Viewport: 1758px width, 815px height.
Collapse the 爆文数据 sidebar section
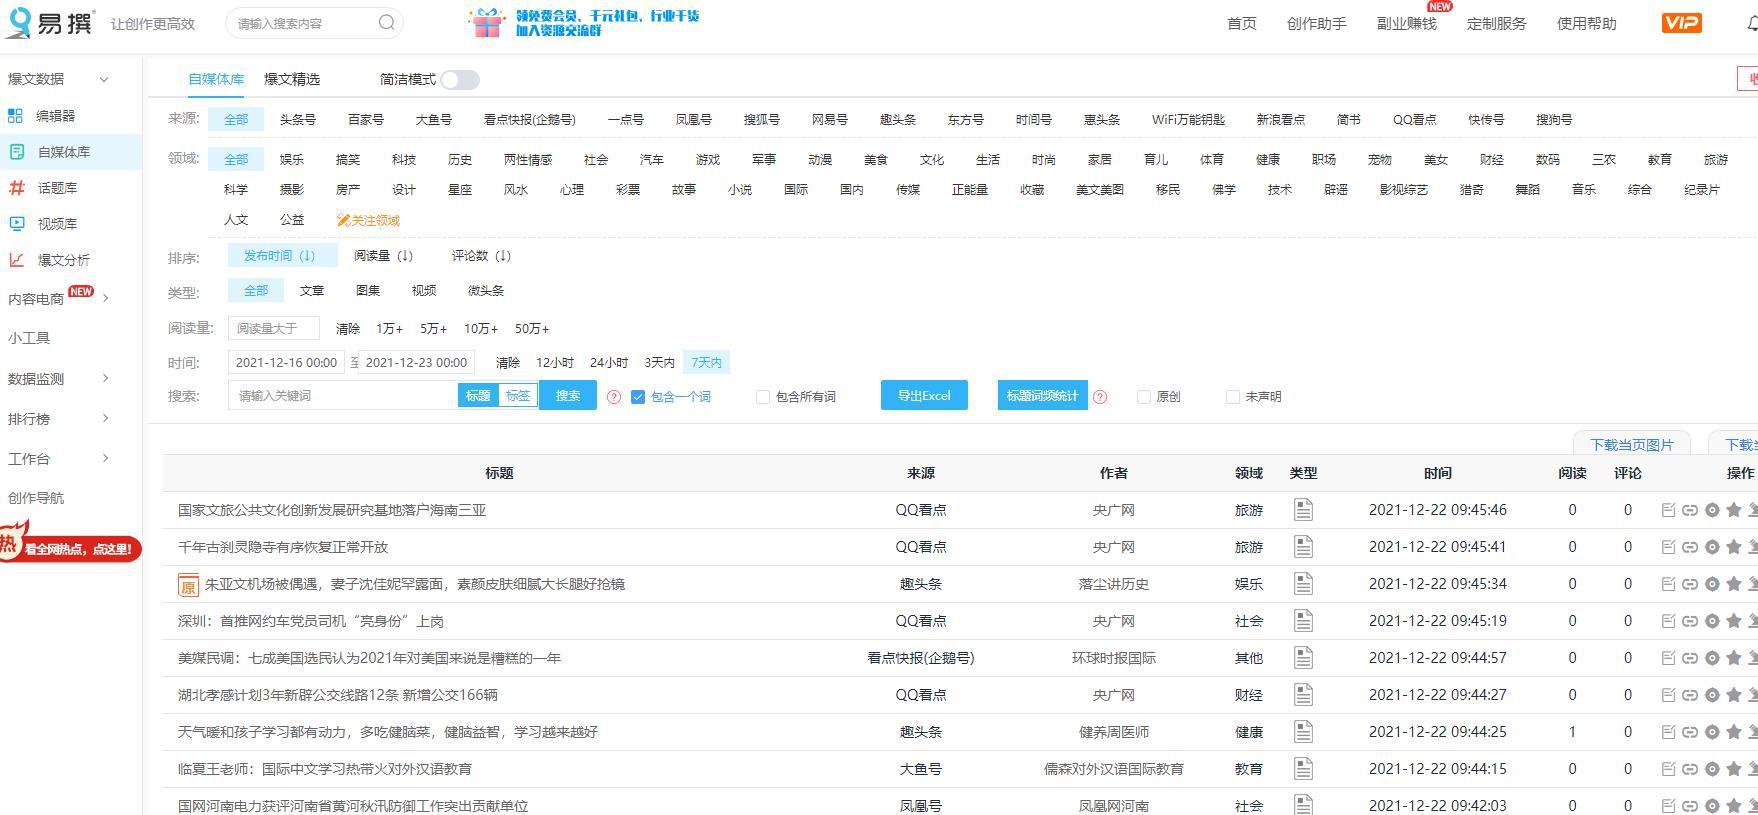point(103,79)
